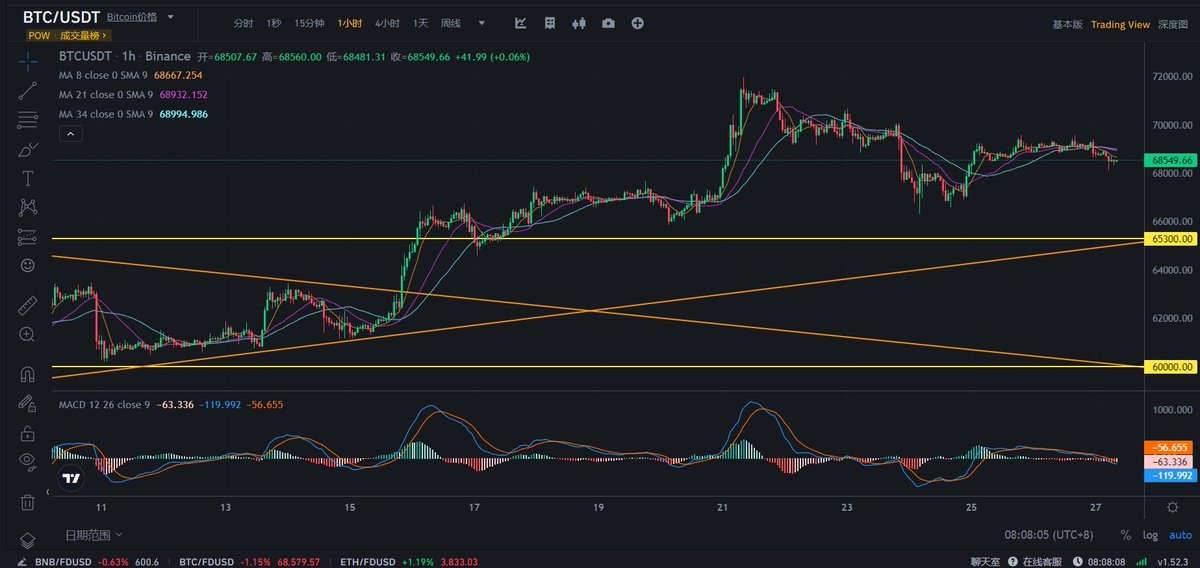The image size is (1200, 568).
Task: Open the horizontal lines and Fibonacci tool
Action: 27,120
